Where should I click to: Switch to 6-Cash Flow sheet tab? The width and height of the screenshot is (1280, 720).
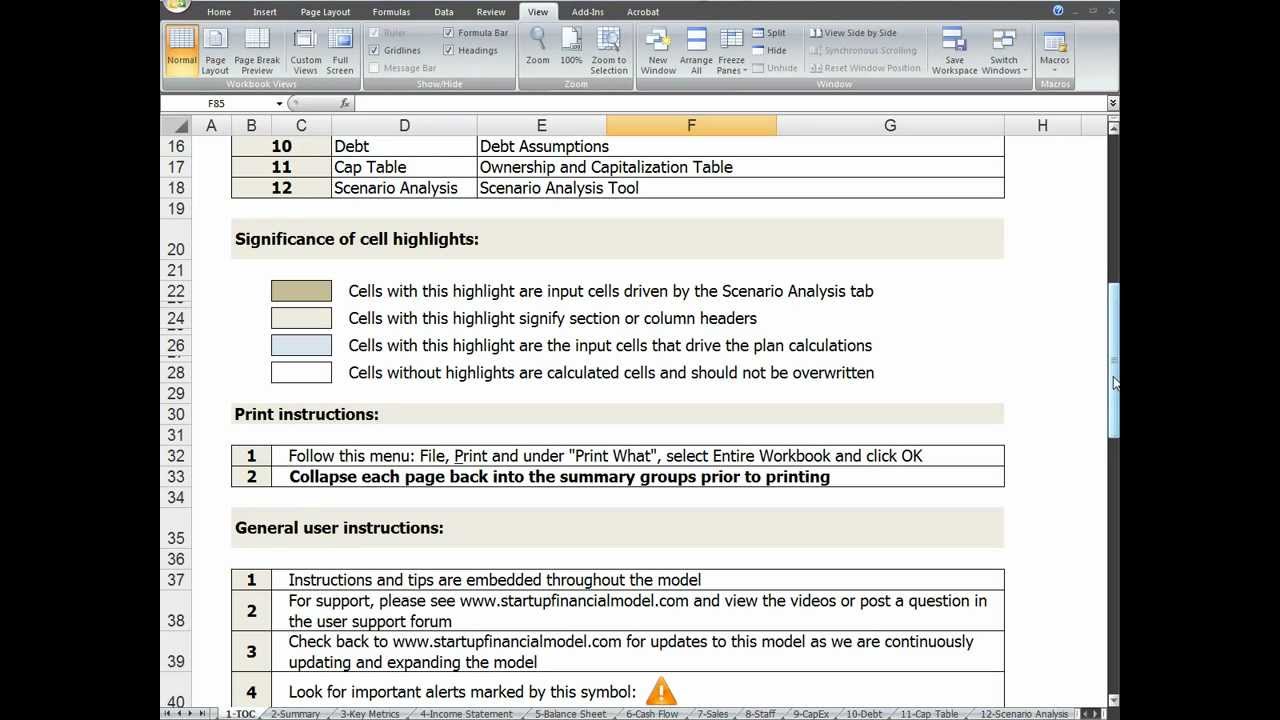tap(652, 714)
